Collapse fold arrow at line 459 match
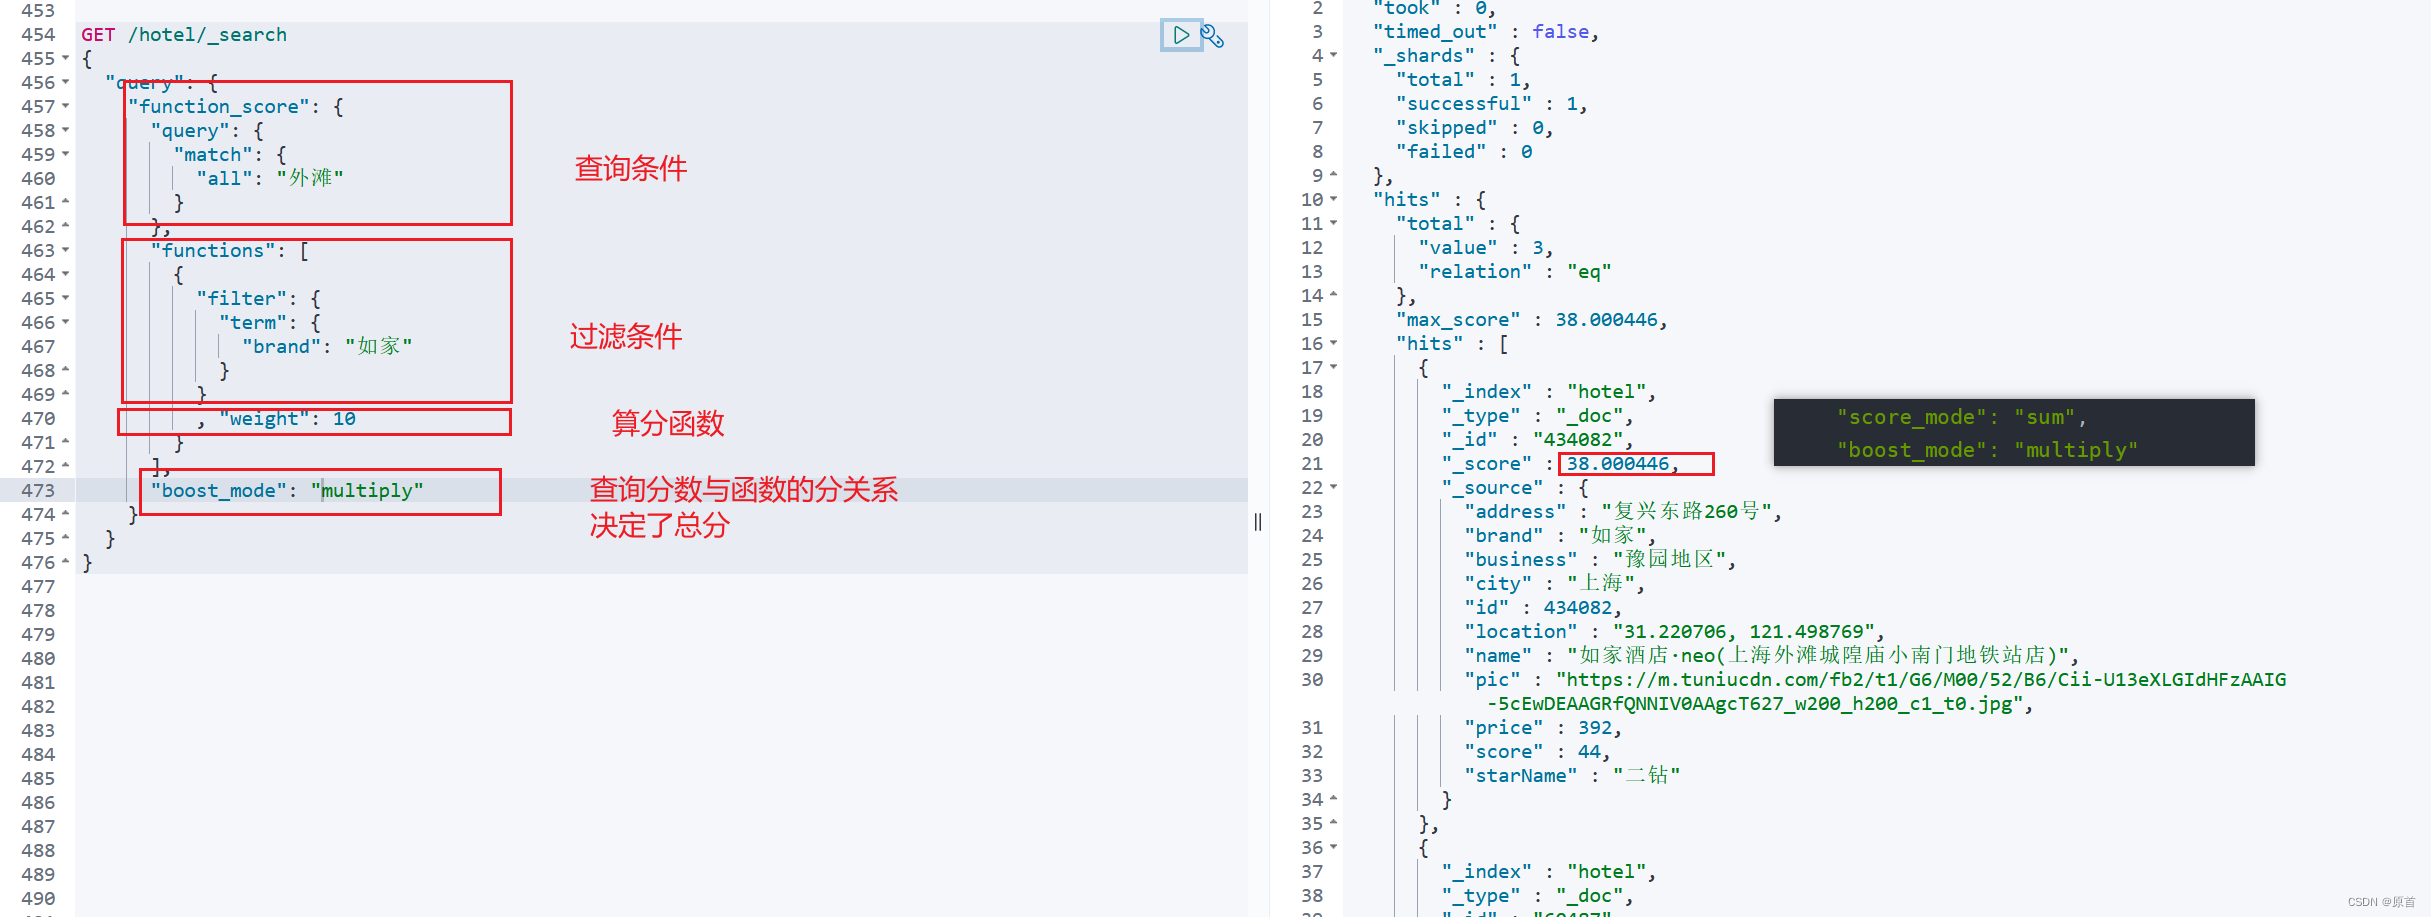Screen dimensions: 2431x917 [x=66, y=154]
